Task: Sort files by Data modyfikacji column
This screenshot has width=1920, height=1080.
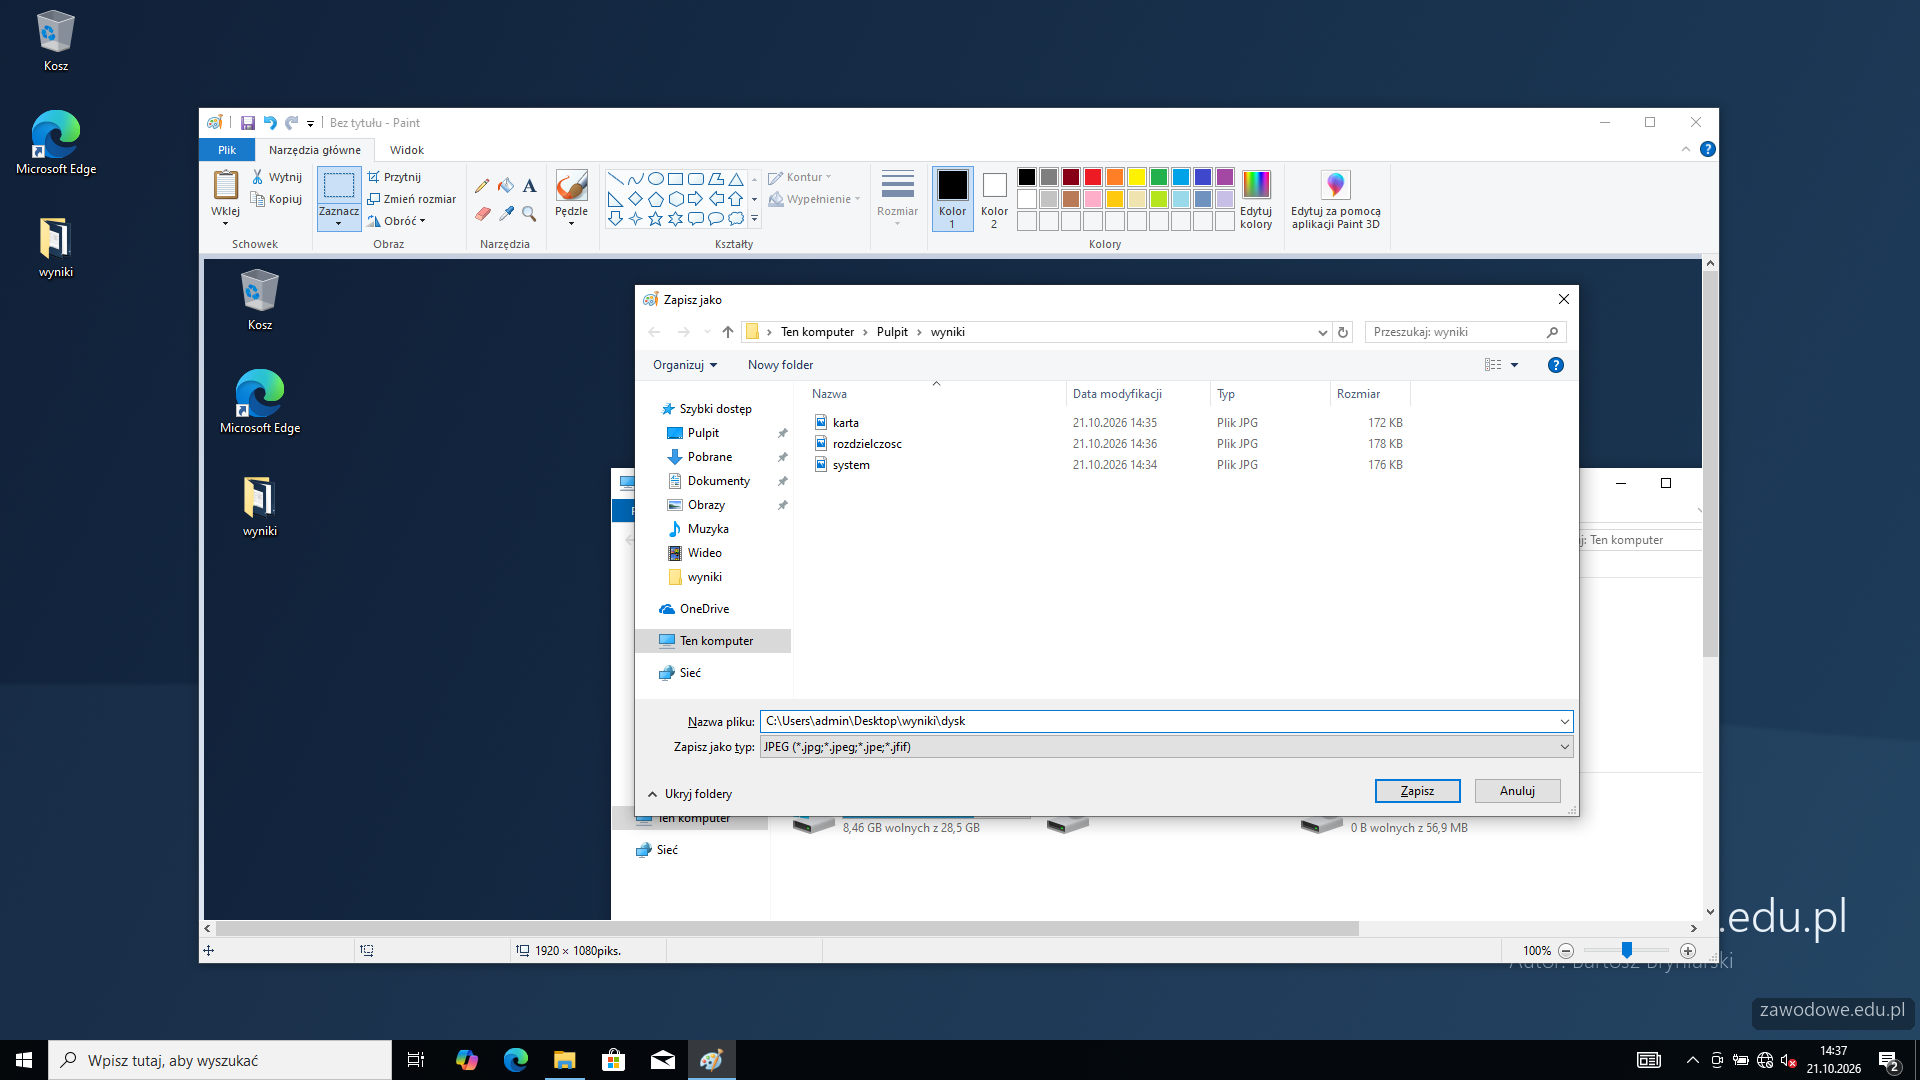Action: (1137, 394)
